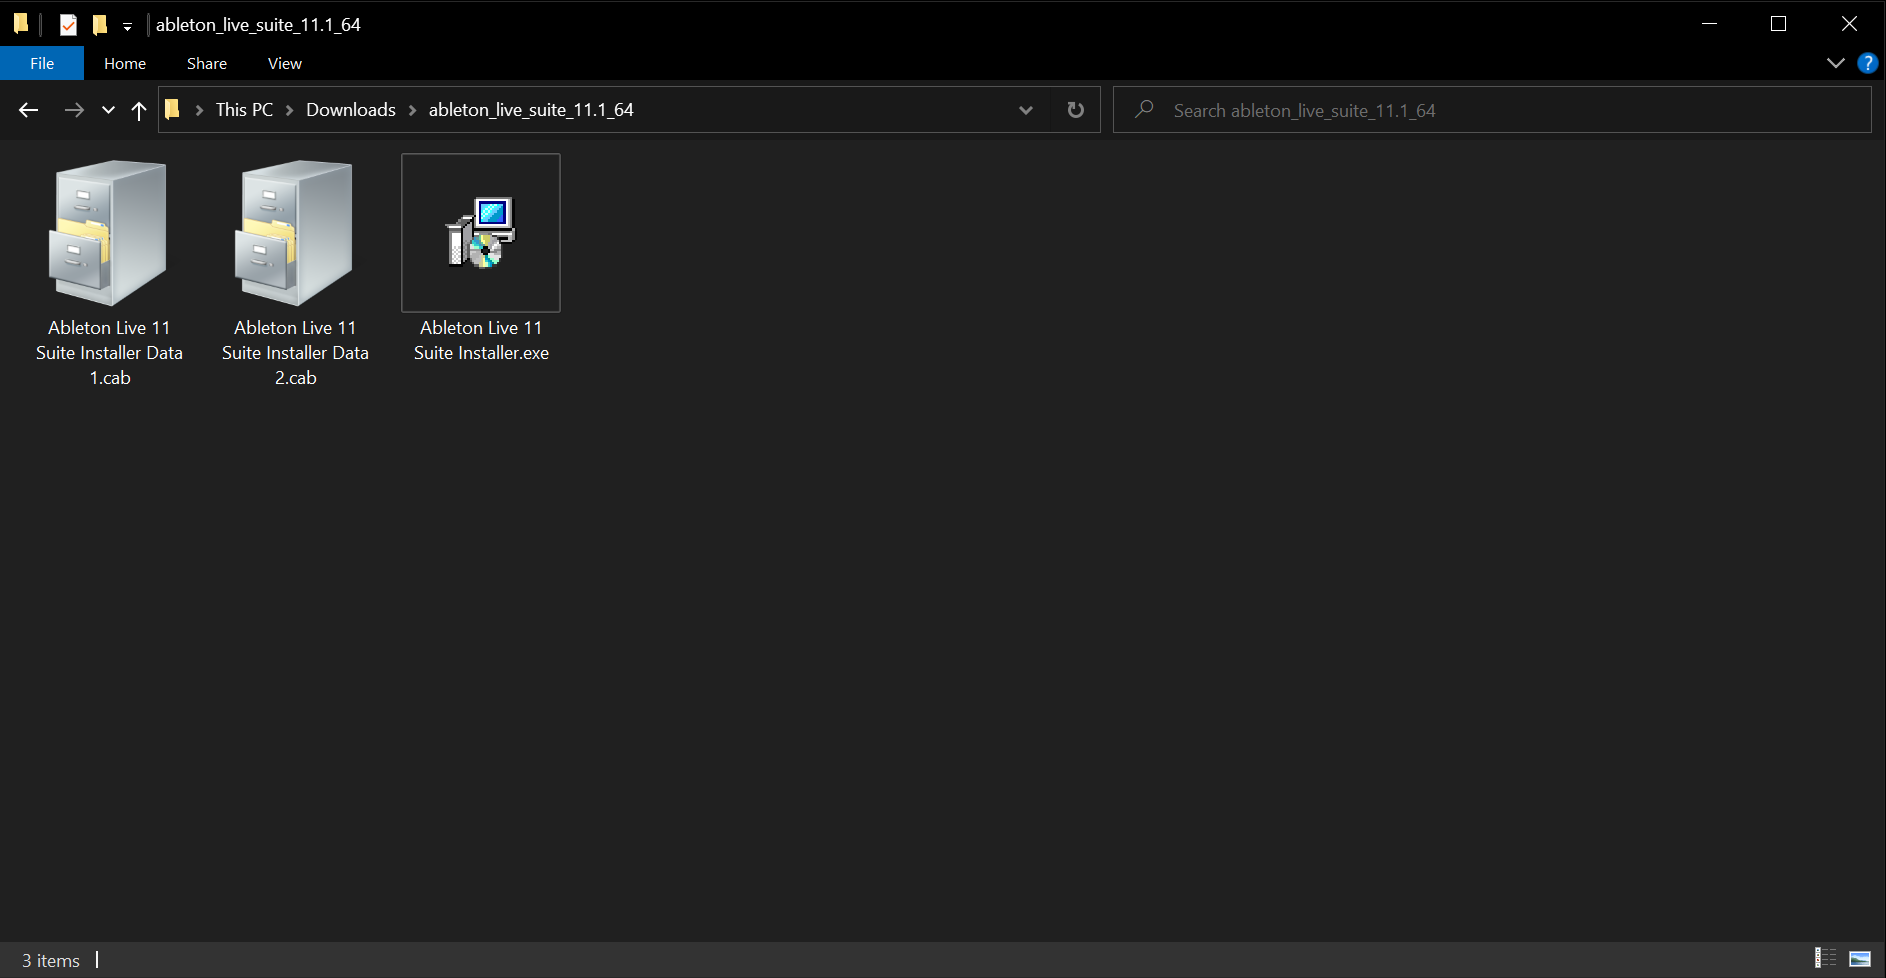Maximize the Explorer window
Image resolution: width=1886 pixels, height=978 pixels.
point(1778,24)
